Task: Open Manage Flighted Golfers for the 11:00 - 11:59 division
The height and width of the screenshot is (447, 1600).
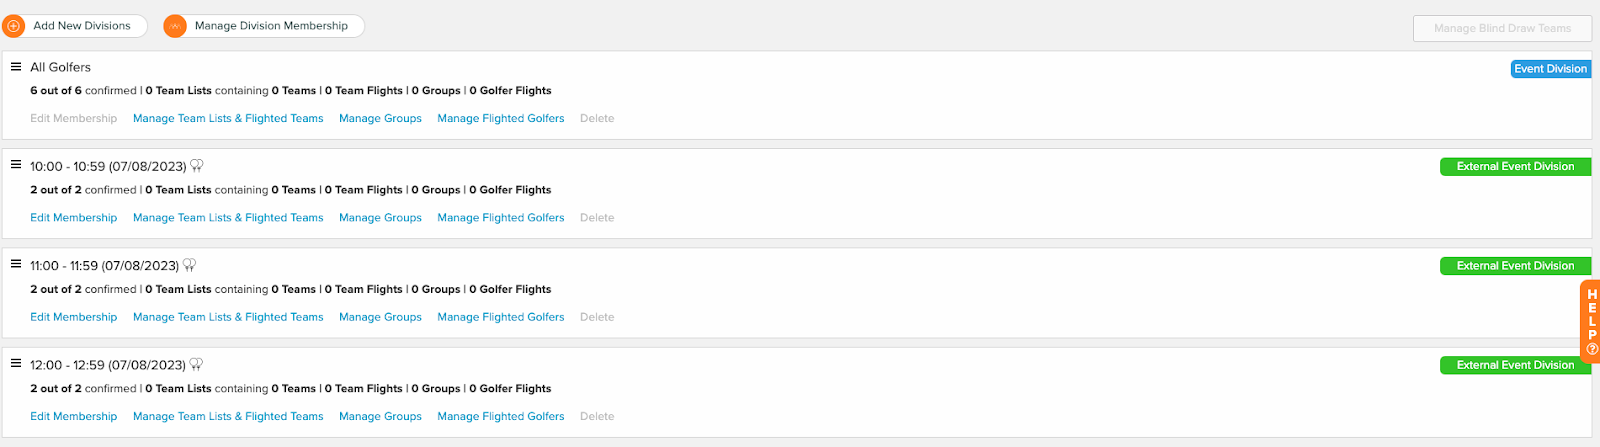Action: pos(501,317)
